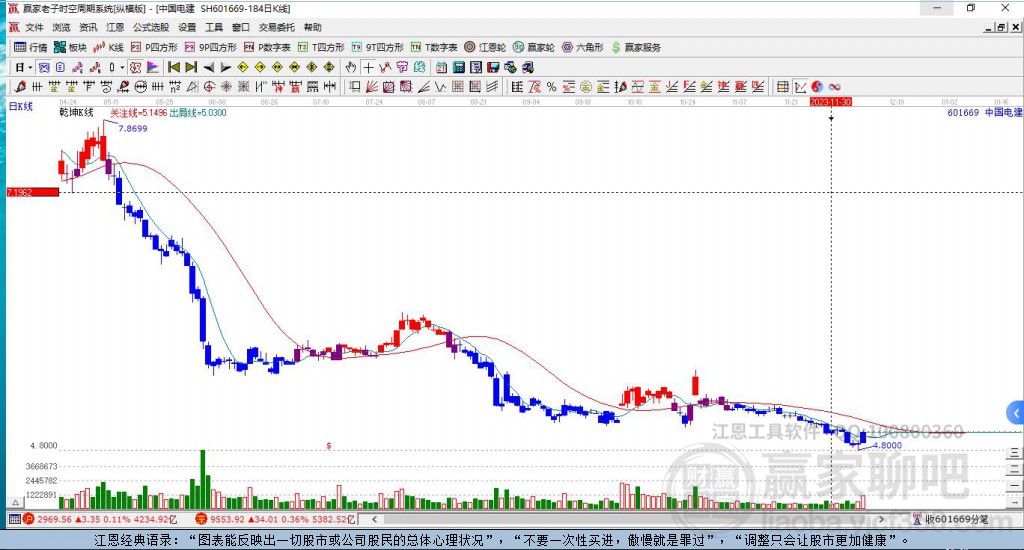
Task: Open the 公式选股 menu
Action: [x=151, y=27]
